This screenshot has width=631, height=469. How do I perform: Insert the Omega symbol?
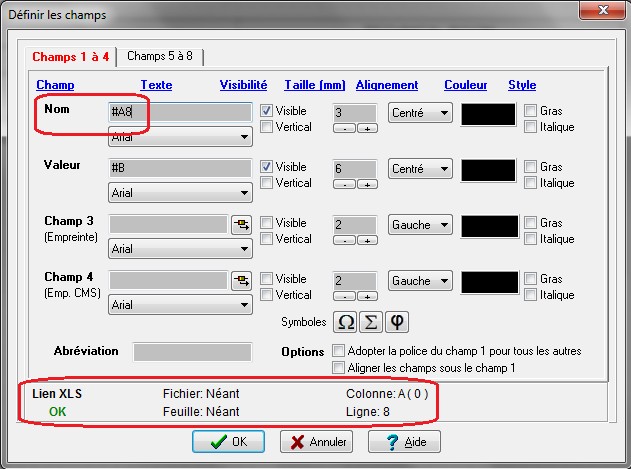(345, 322)
